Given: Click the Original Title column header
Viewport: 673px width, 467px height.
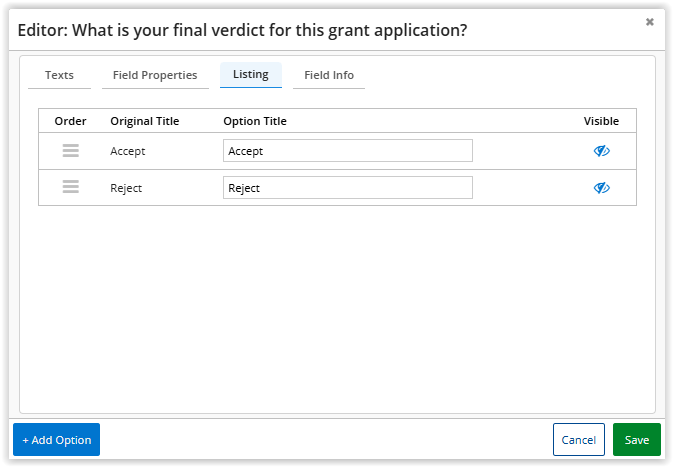Looking at the screenshot, I should tap(145, 121).
